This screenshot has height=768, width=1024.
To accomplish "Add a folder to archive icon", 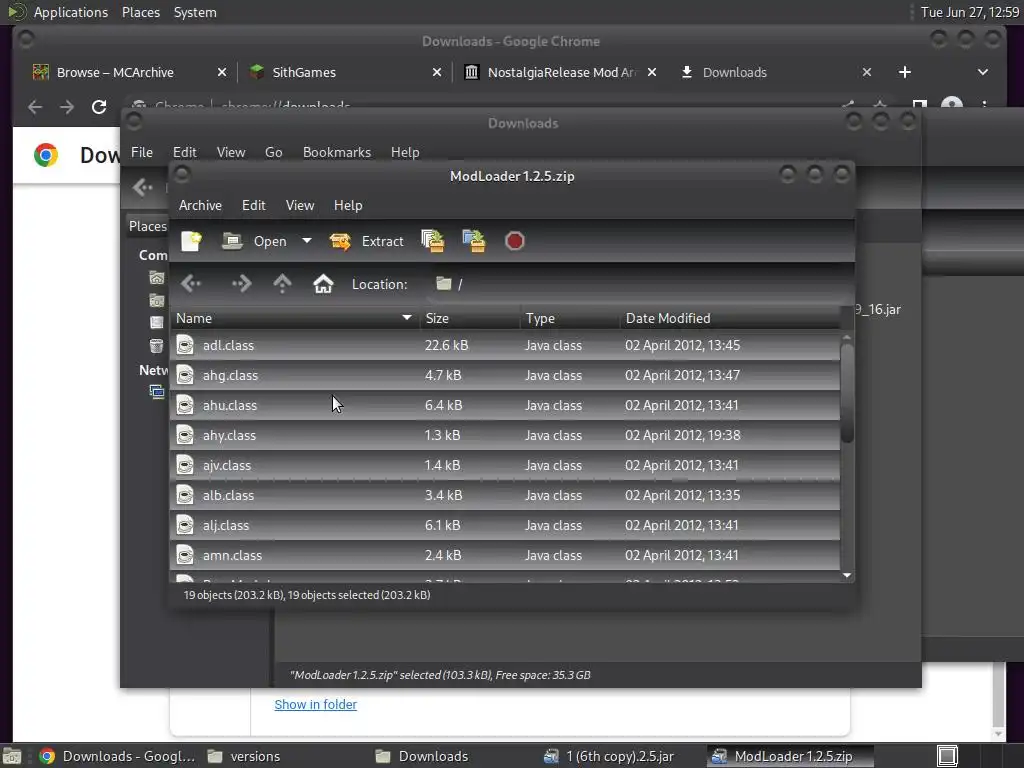I will (474, 241).
